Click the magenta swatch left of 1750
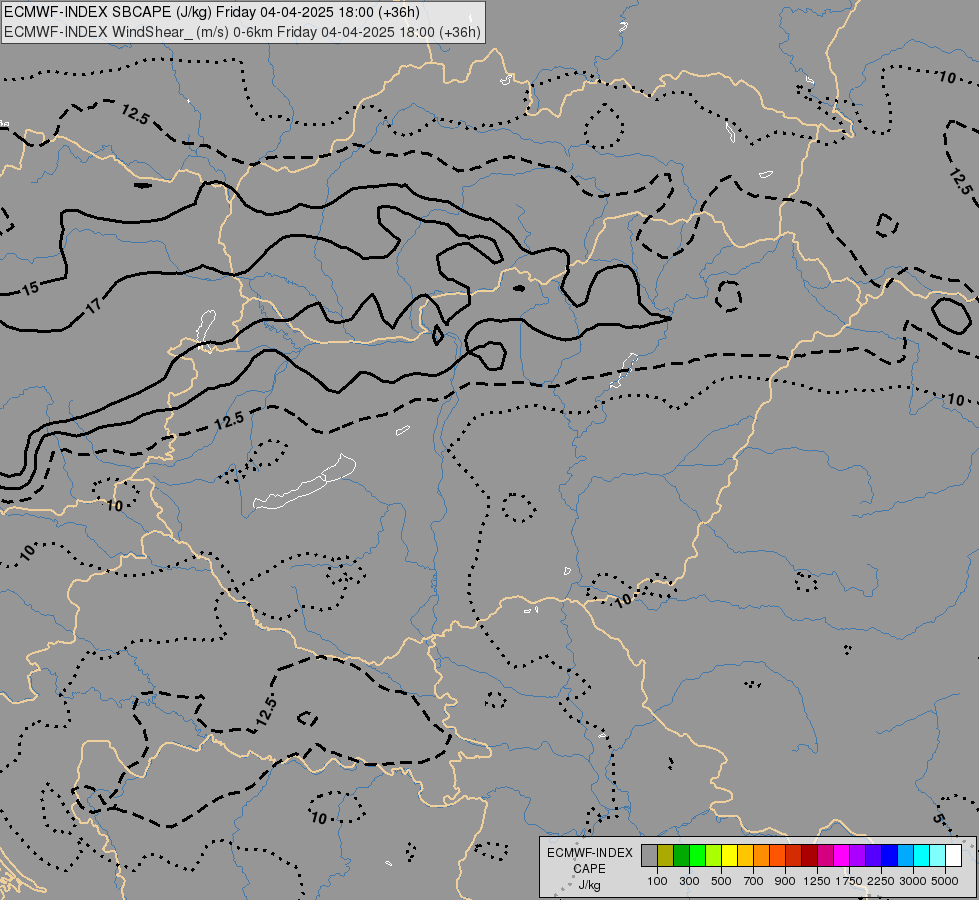This screenshot has height=900, width=979. click(841, 856)
